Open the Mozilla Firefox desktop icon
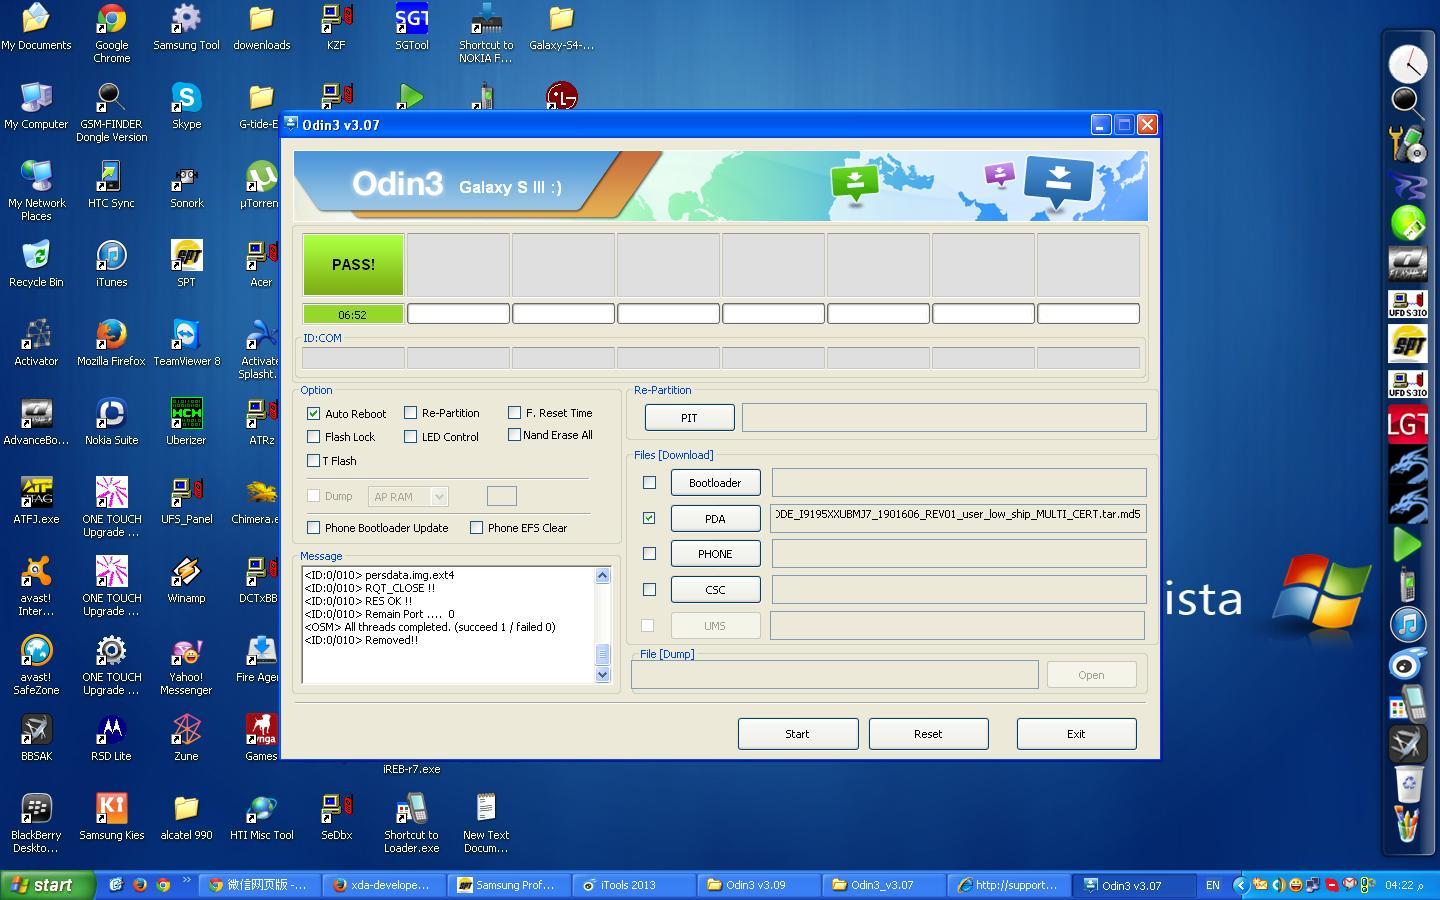This screenshot has height=900, width=1440. click(111, 343)
